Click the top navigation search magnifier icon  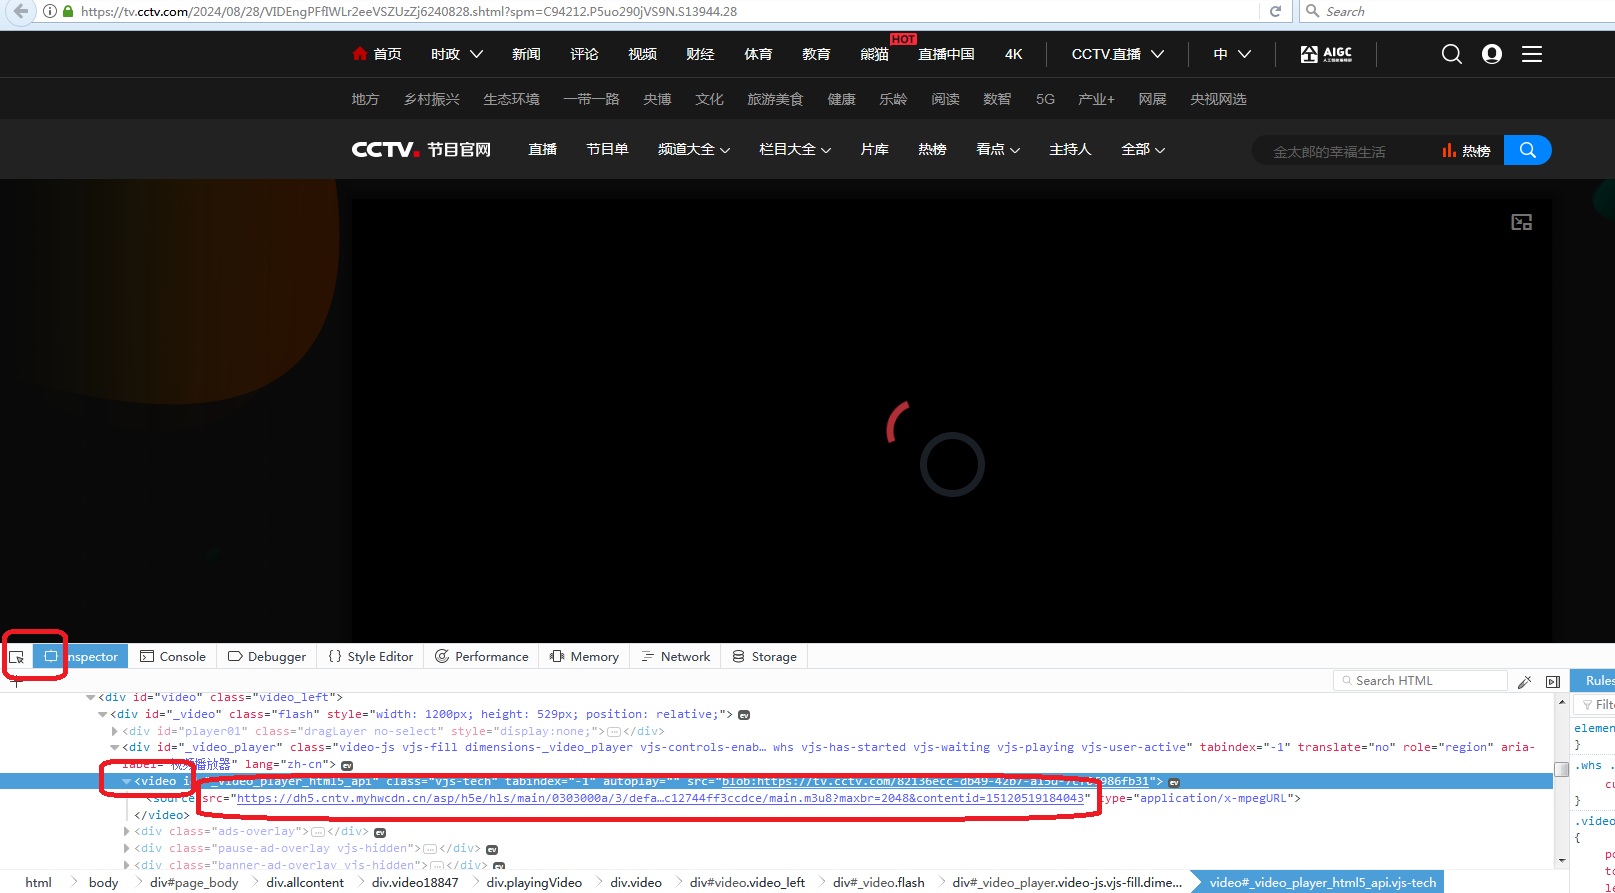(1452, 54)
